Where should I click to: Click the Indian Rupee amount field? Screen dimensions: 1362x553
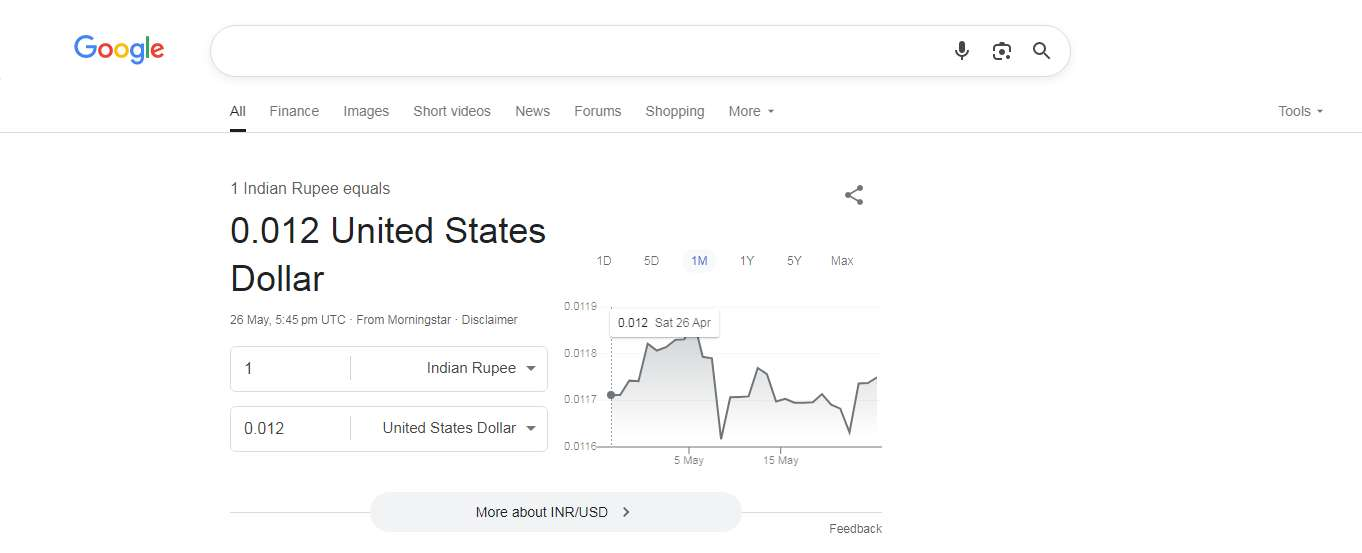[290, 368]
